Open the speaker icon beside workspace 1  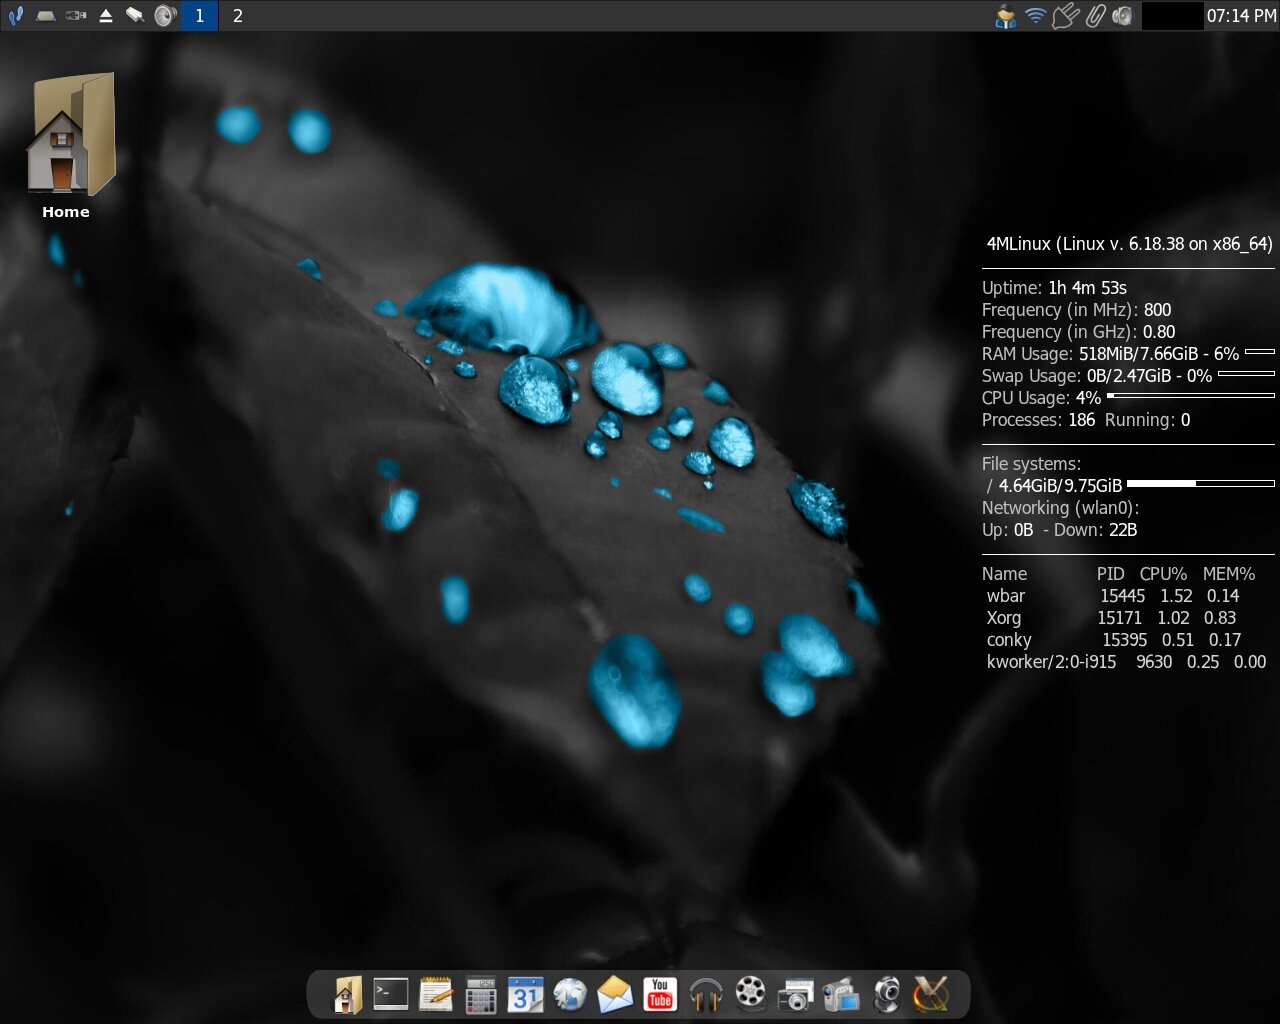pyautogui.click(x=166, y=16)
